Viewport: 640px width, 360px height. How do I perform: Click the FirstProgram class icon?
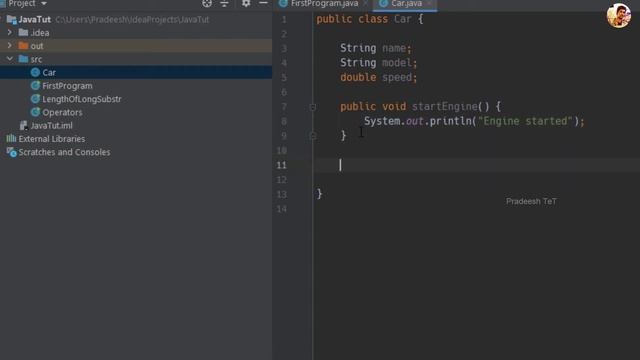36,85
